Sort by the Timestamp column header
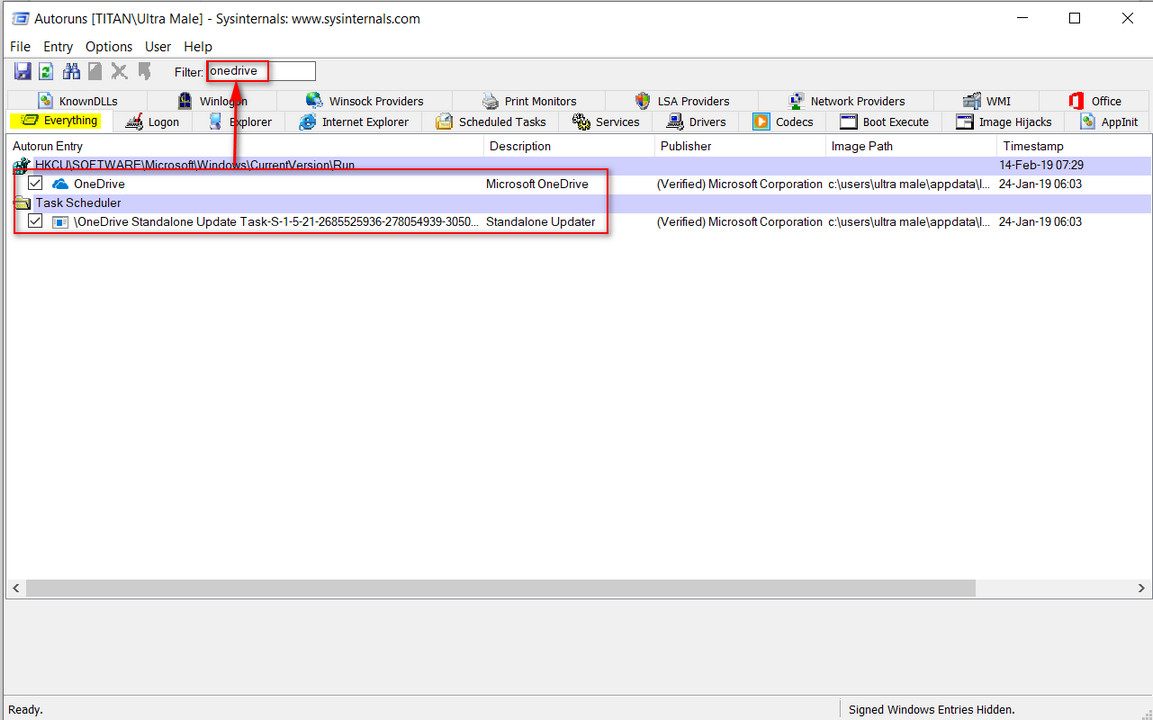1153x720 pixels. click(1074, 146)
